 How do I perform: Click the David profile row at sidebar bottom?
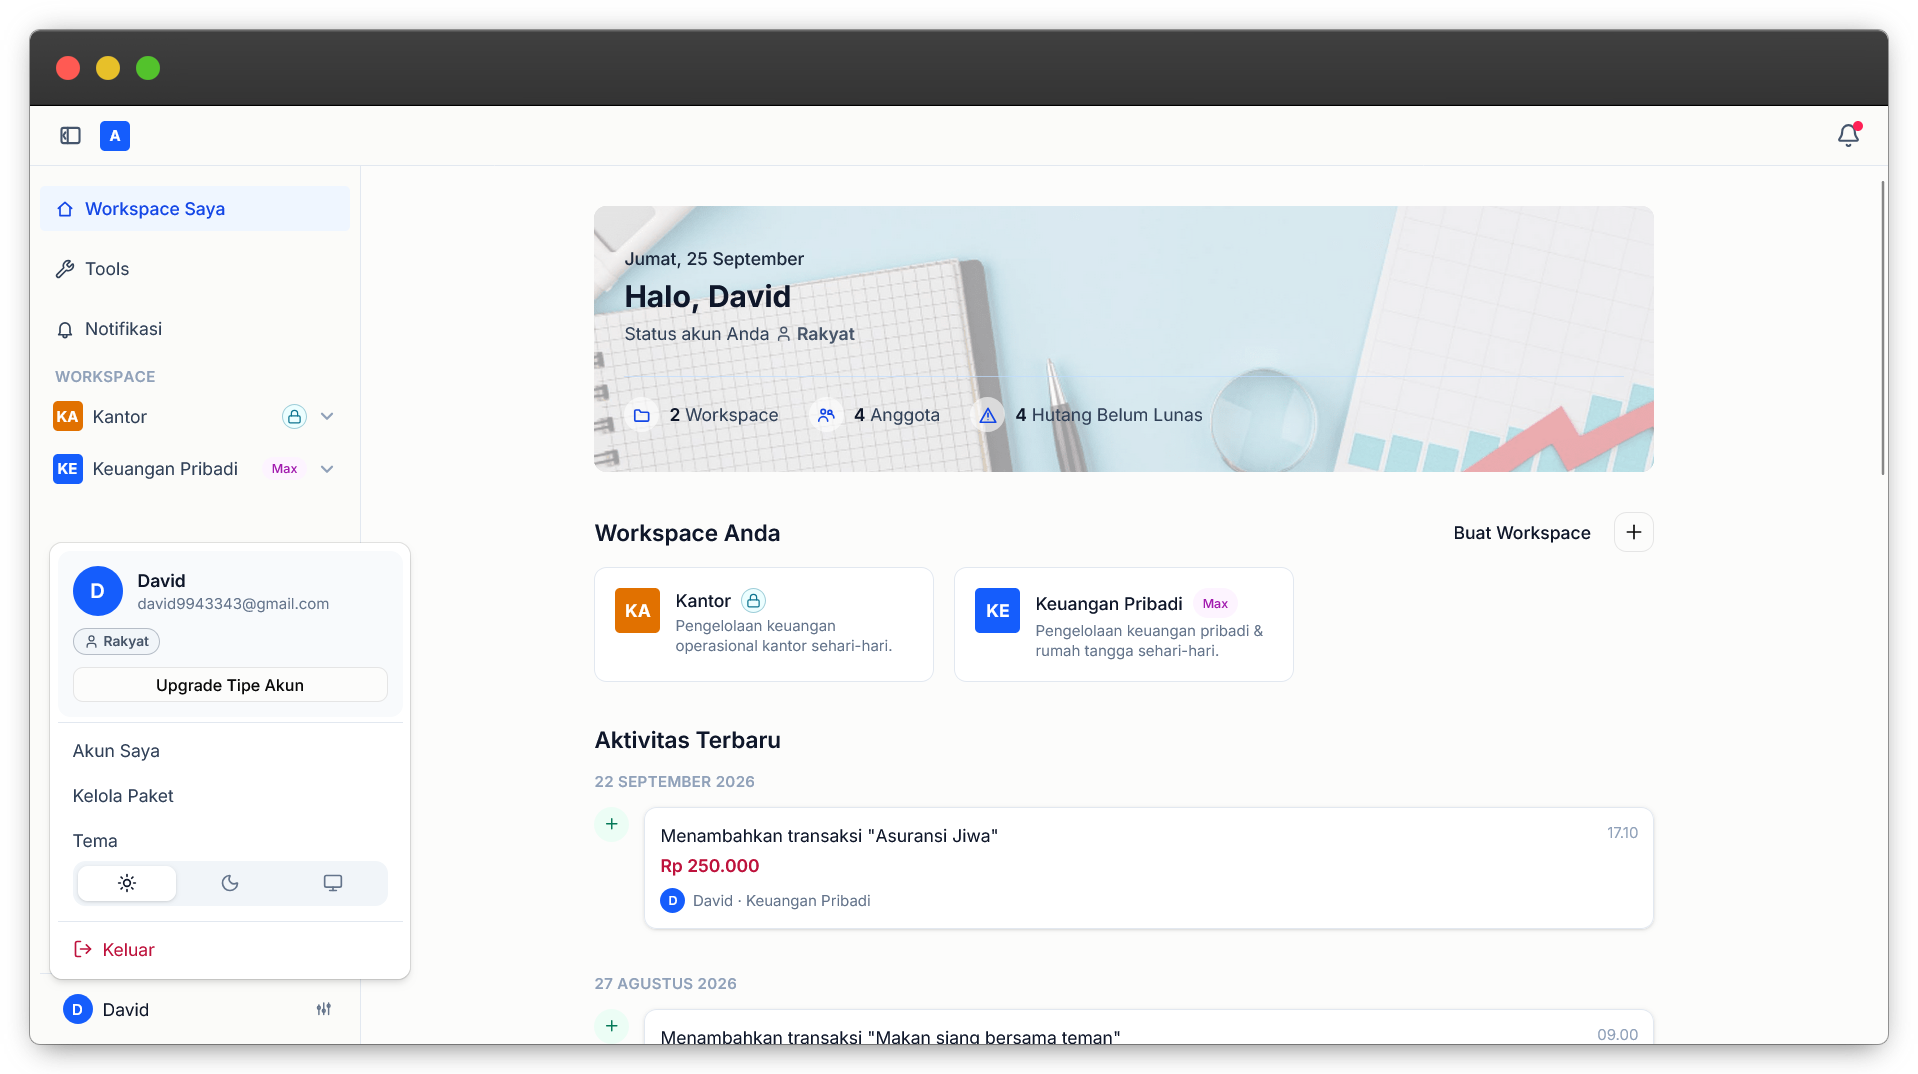tap(195, 1010)
